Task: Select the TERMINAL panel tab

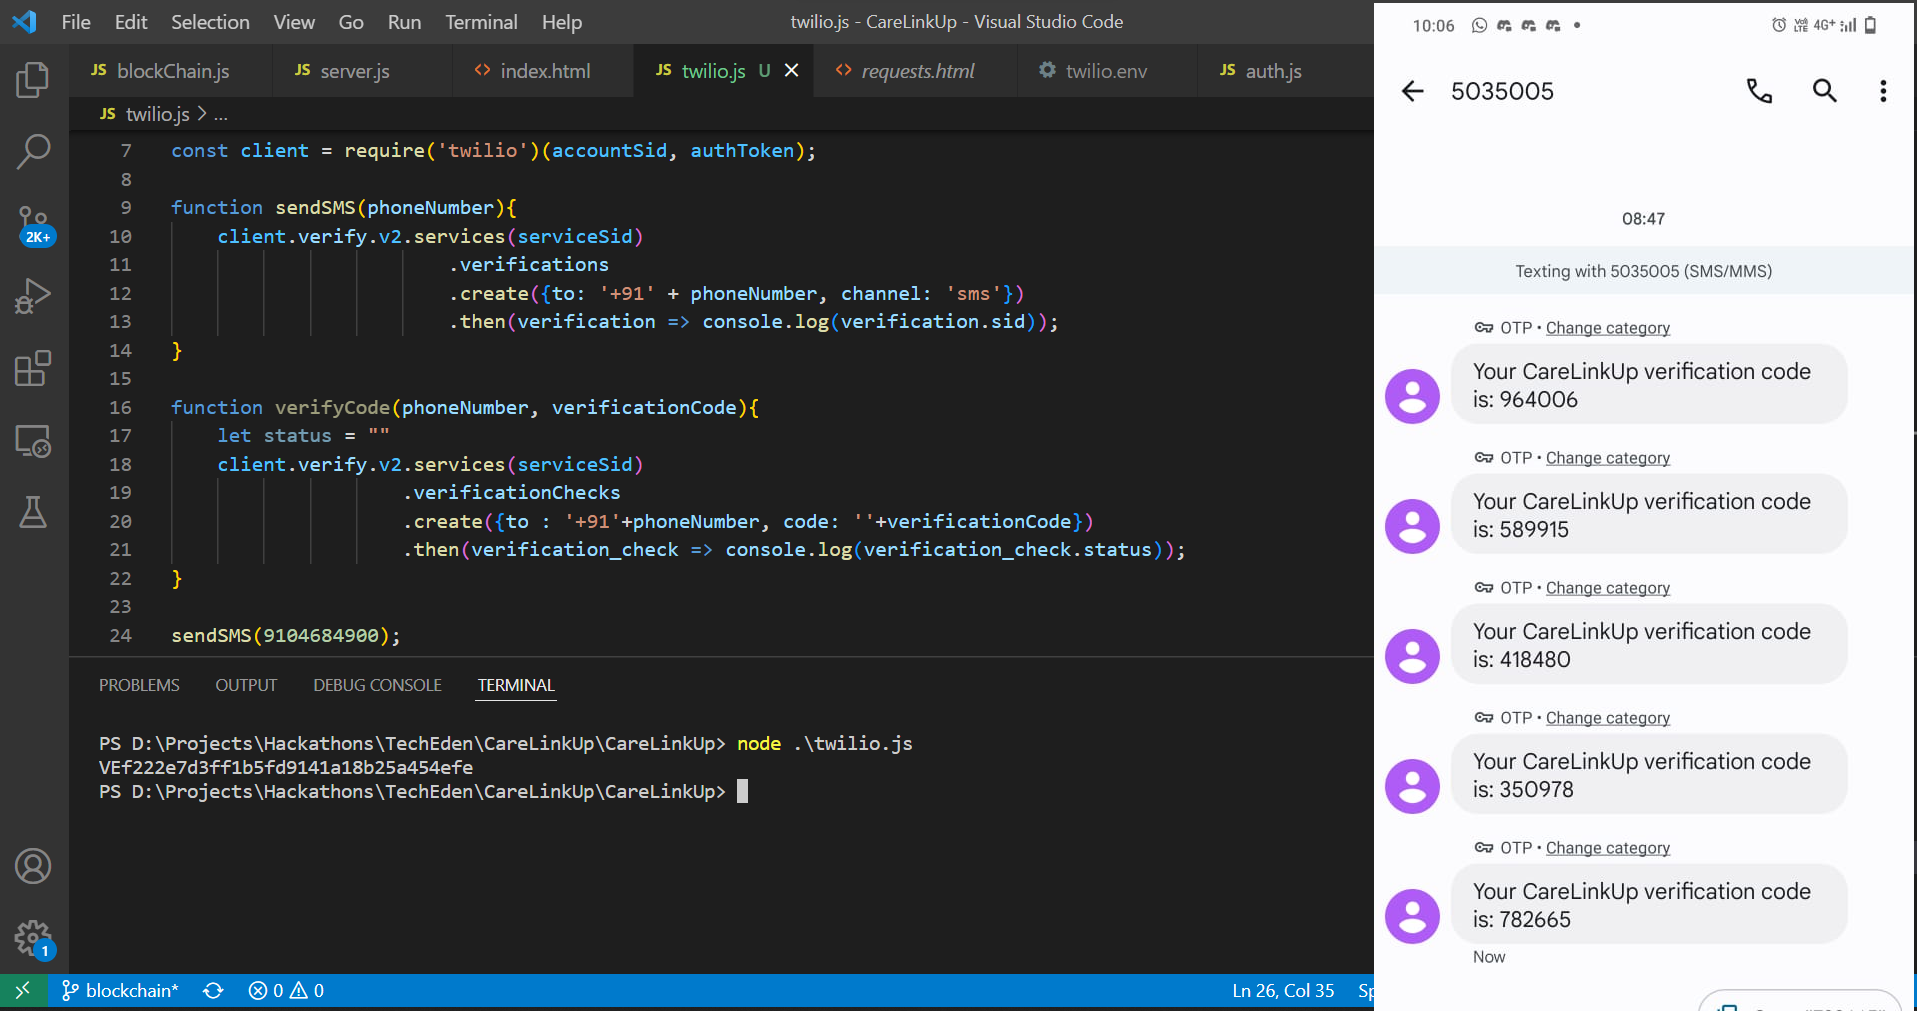Action: click(x=515, y=685)
